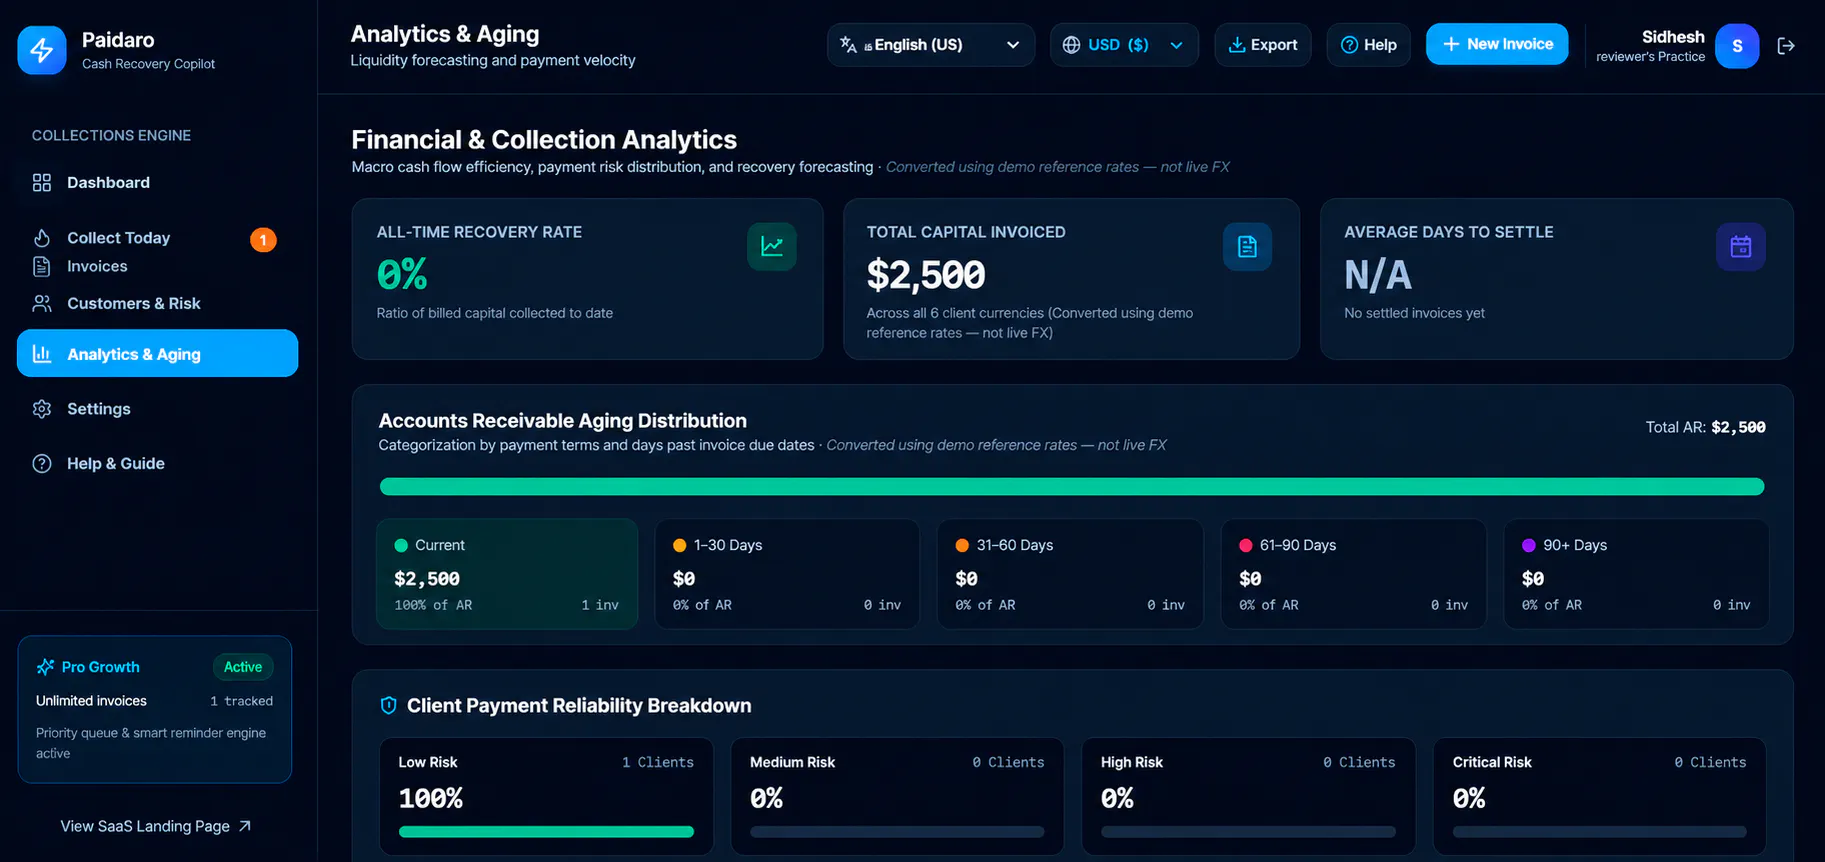Click the Collect Today flame icon
This screenshot has width=1825, height=862.
42,238
